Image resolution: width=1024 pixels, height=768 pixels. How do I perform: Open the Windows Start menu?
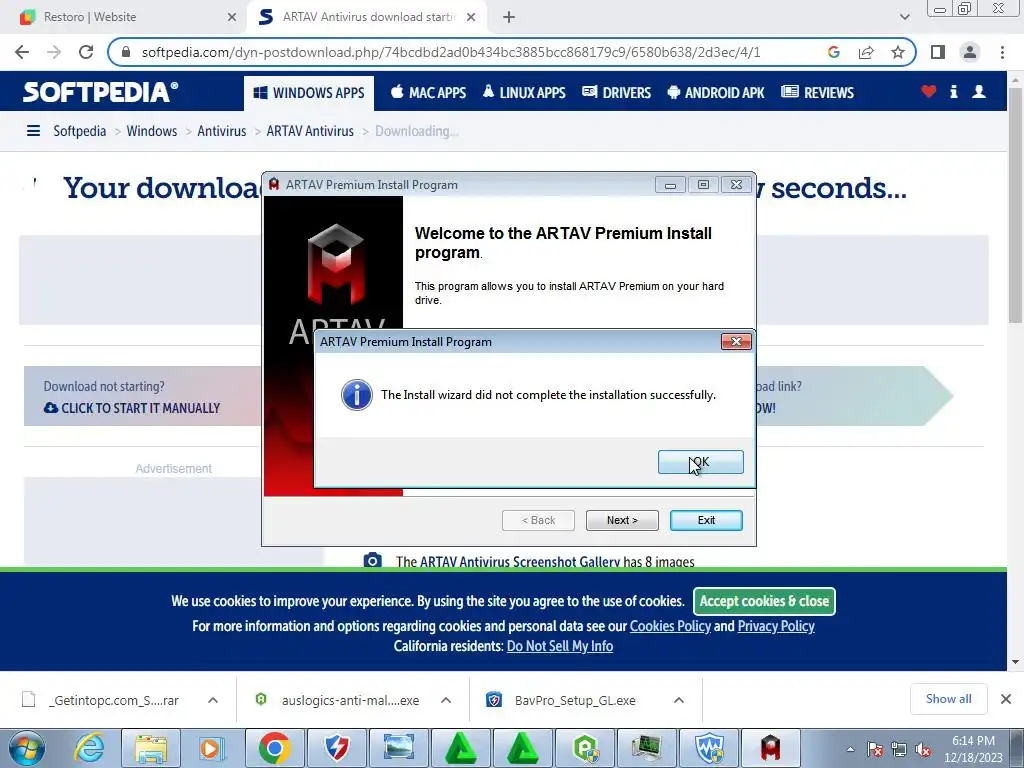(27, 748)
